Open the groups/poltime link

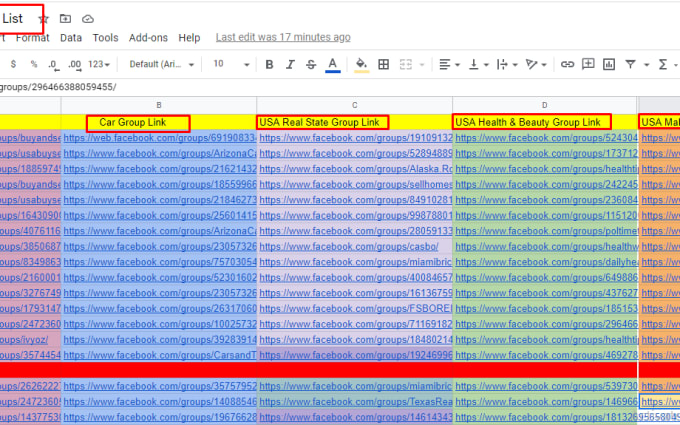[546, 231]
